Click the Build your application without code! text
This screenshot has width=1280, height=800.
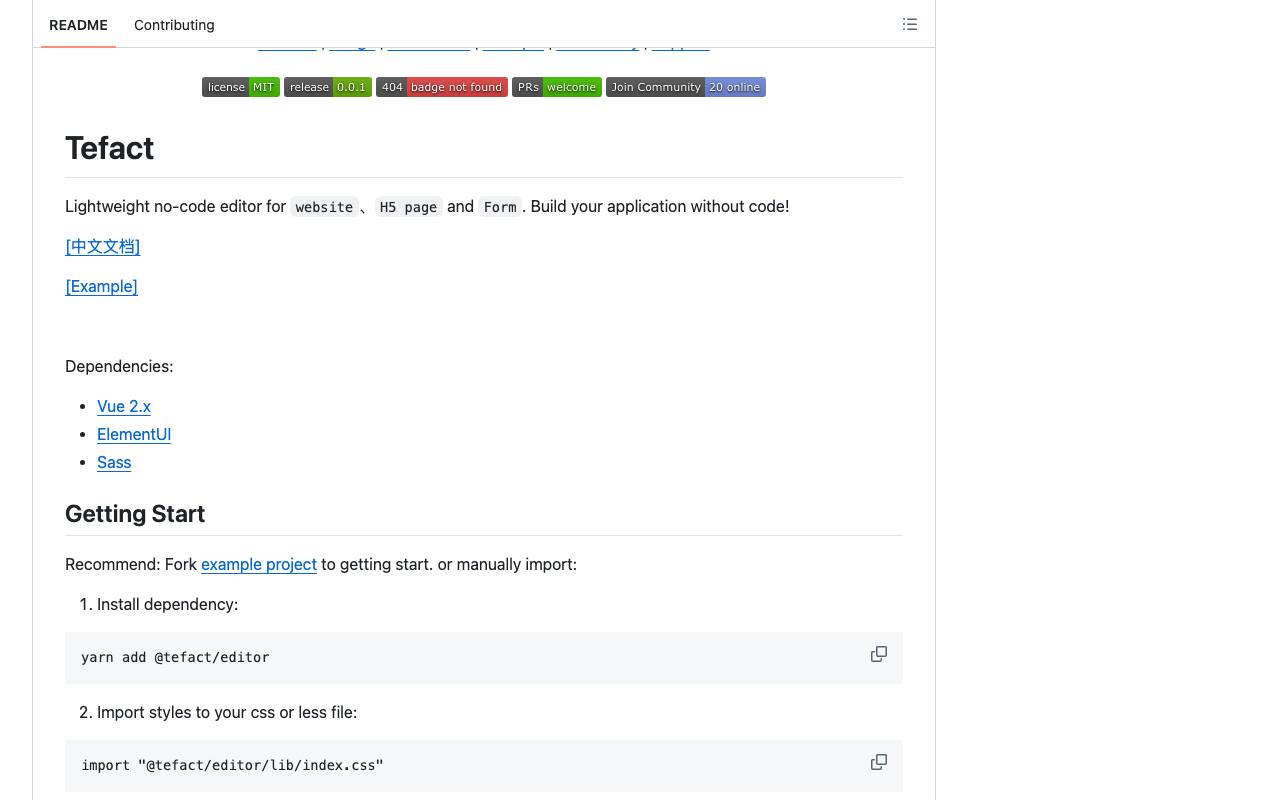click(660, 206)
